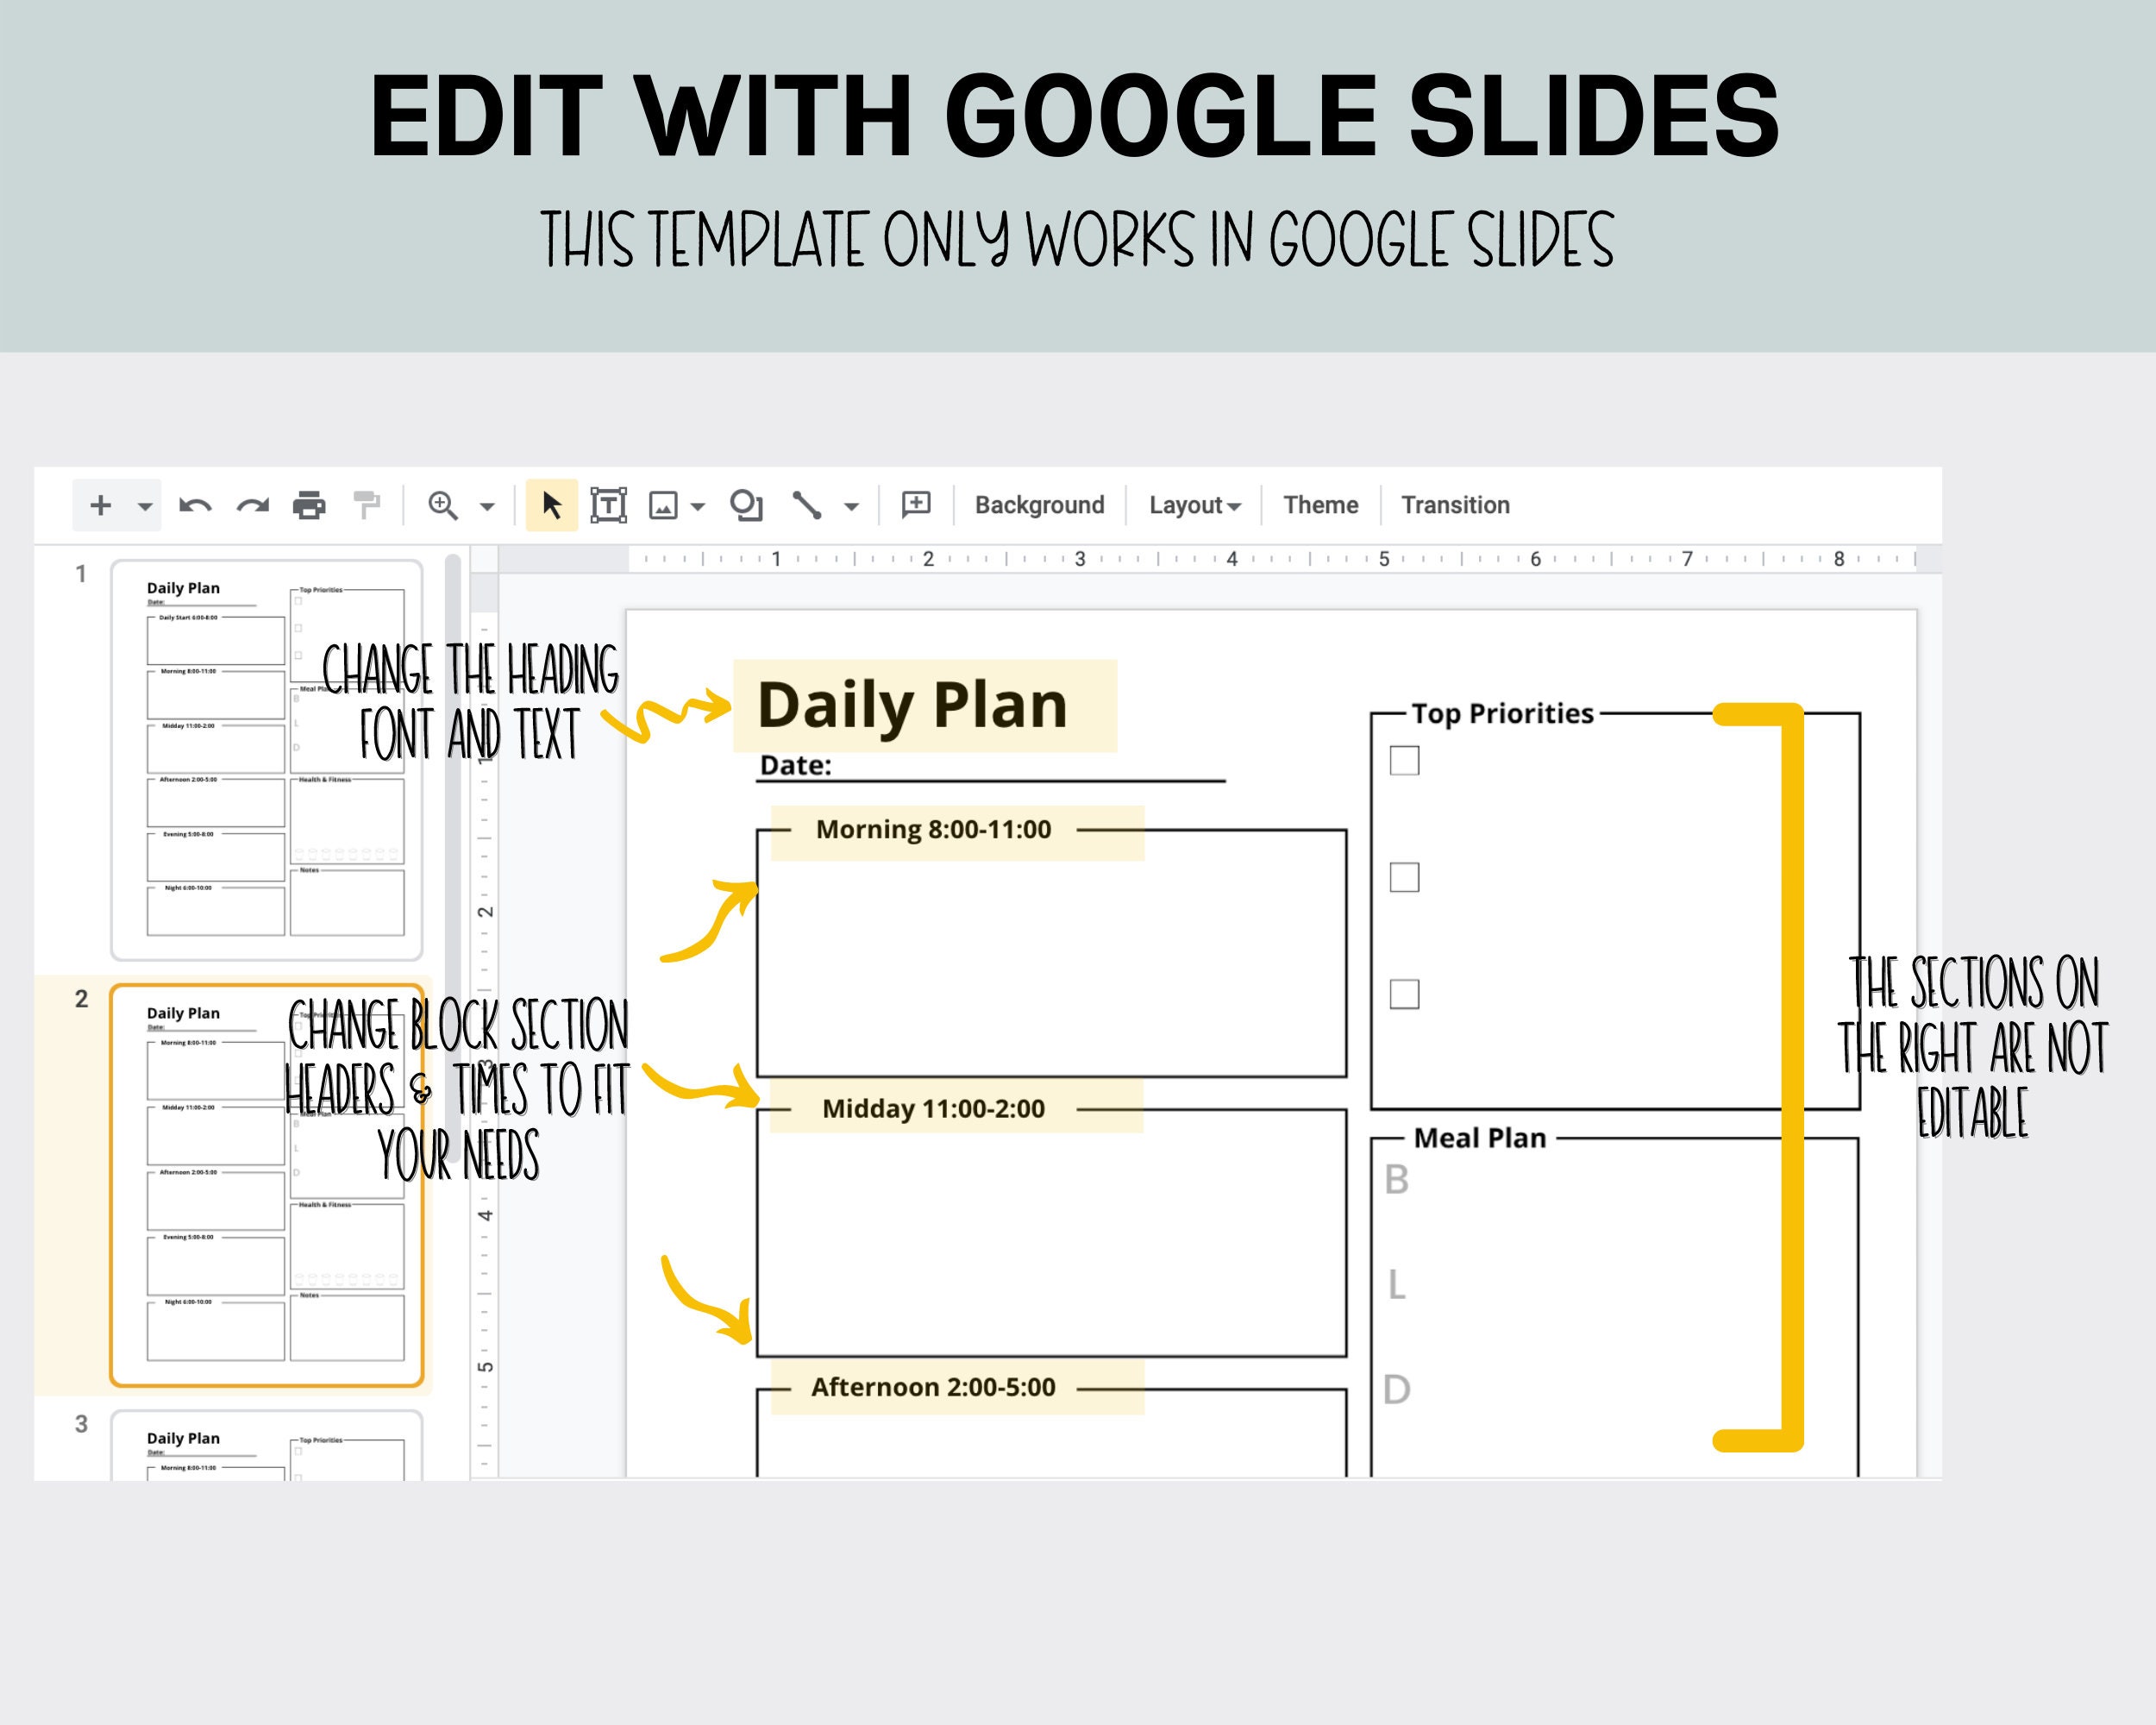Viewport: 2156px width, 1725px height.
Task: Click the Background button
Action: pyautogui.click(x=1039, y=505)
